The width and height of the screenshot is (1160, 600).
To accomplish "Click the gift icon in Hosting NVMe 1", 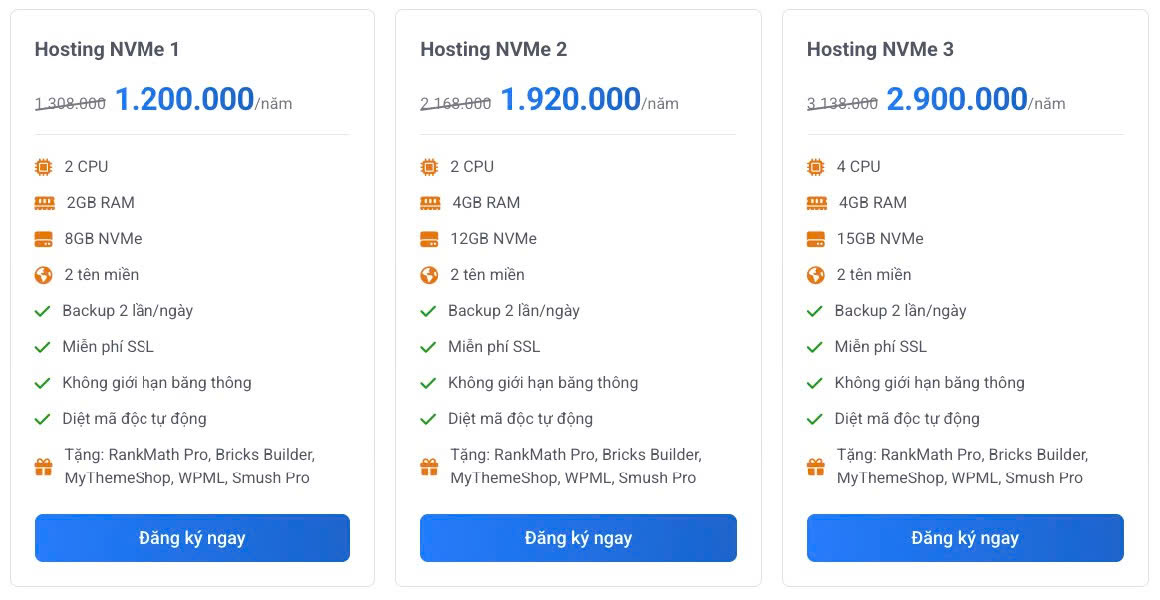I will point(43,466).
